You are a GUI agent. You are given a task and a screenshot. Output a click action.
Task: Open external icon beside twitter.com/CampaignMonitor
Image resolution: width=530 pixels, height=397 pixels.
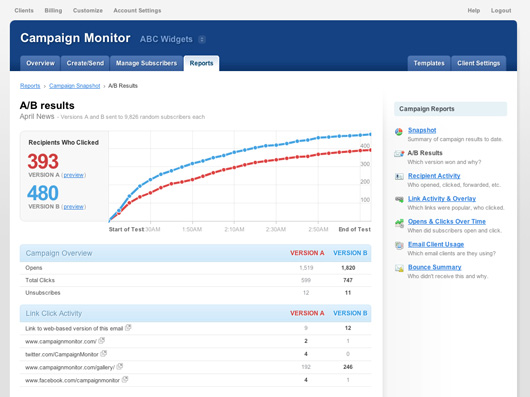(x=103, y=353)
